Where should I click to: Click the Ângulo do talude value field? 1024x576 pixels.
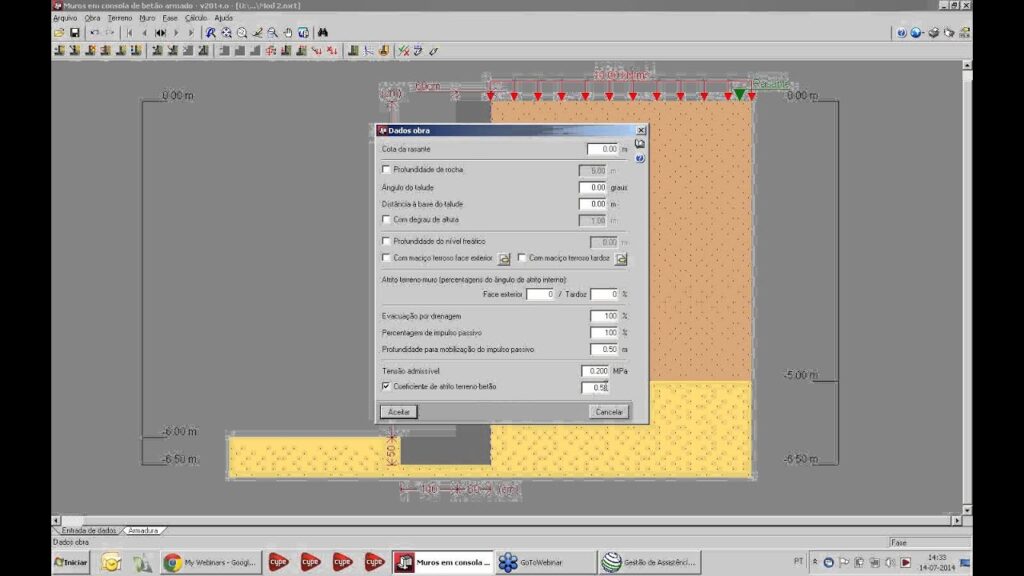point(592,187)
